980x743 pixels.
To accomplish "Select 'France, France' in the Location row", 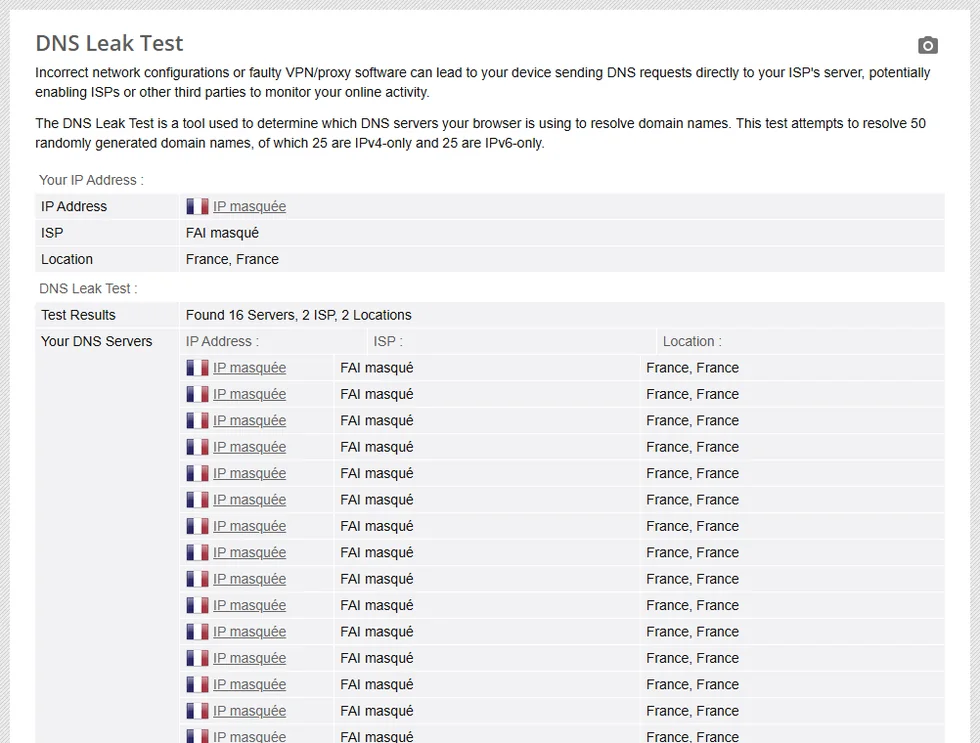I will [232, 259].
